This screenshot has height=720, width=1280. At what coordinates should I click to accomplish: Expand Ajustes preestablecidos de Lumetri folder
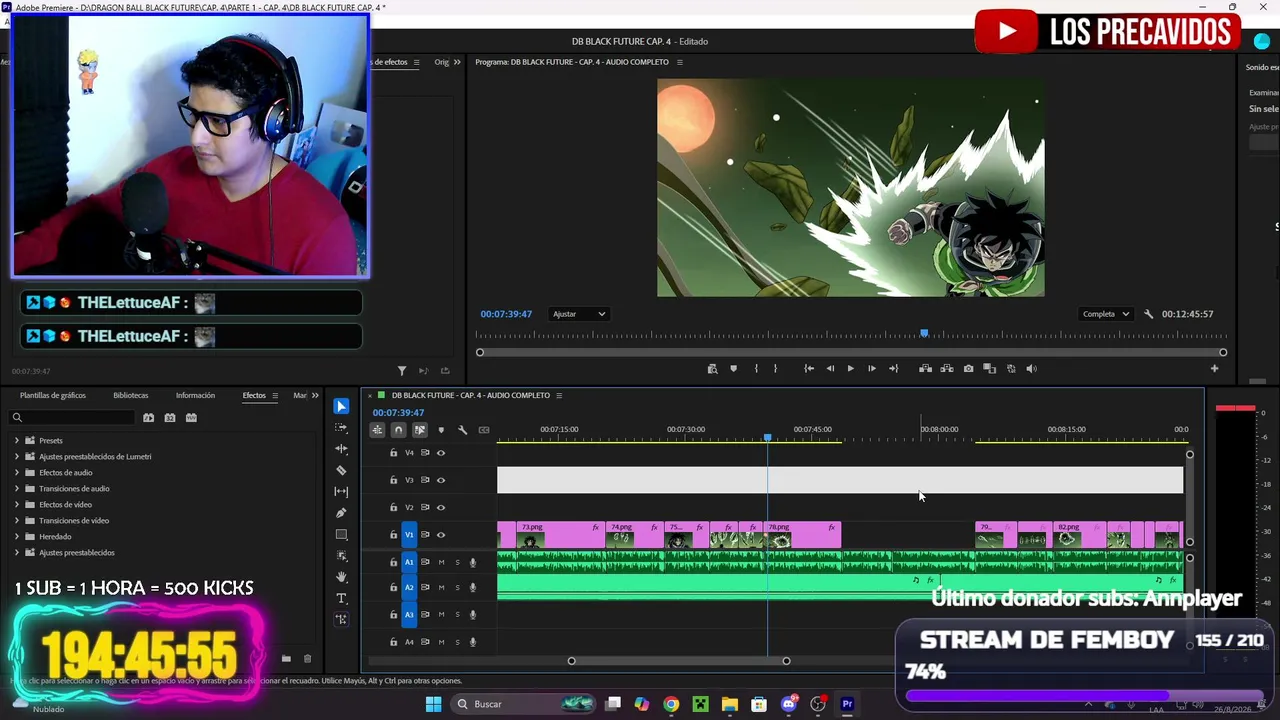(x=16, y=457)
